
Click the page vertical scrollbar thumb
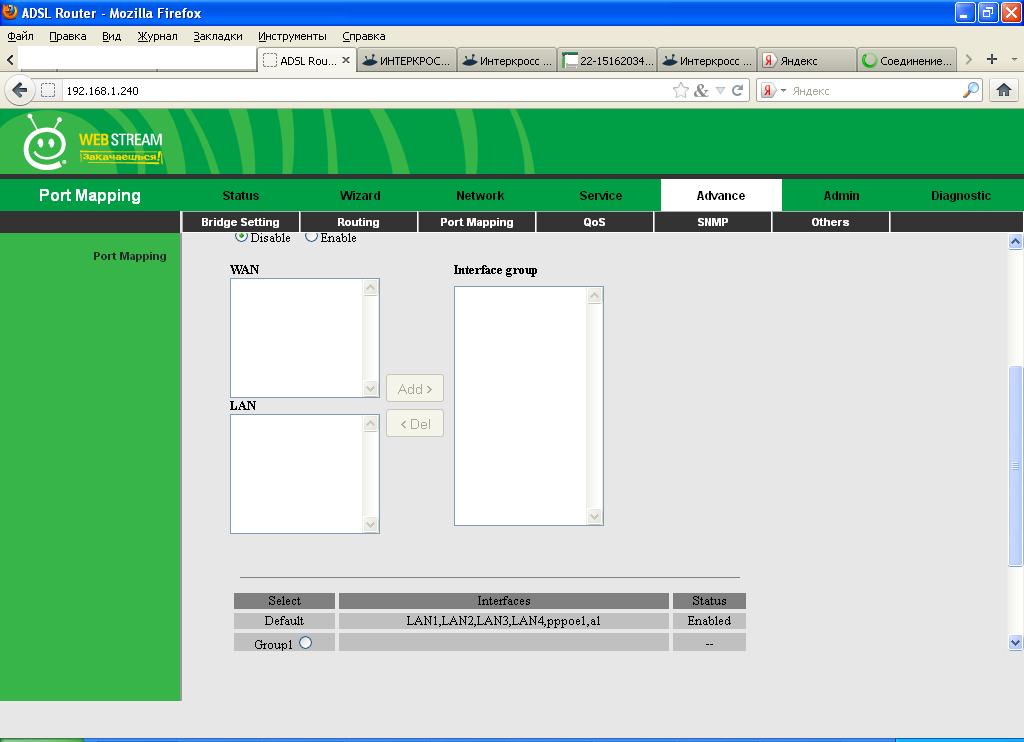pos(1016,465)
